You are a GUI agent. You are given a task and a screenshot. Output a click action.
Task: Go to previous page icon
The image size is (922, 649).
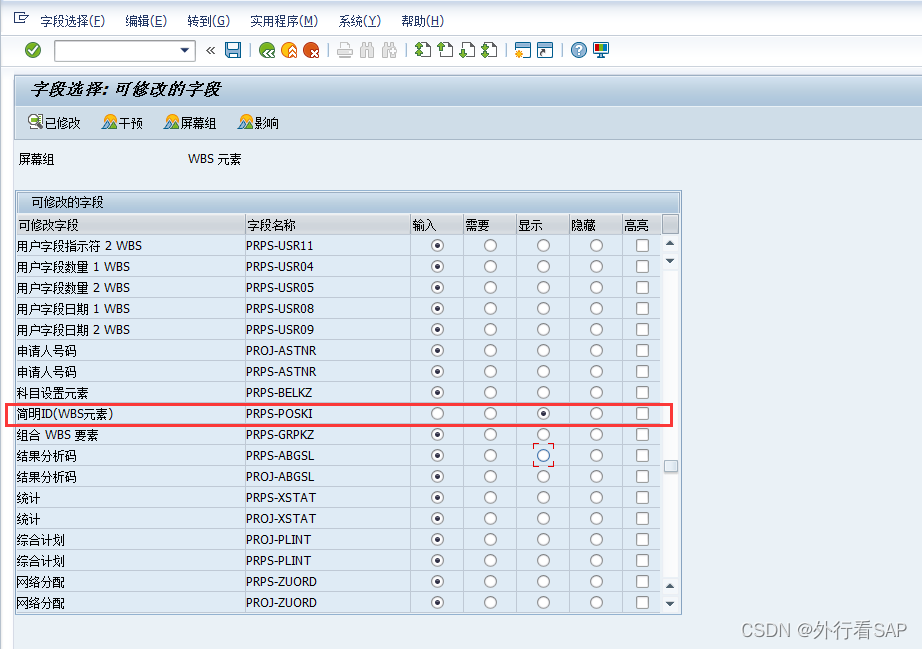(445, 51)
